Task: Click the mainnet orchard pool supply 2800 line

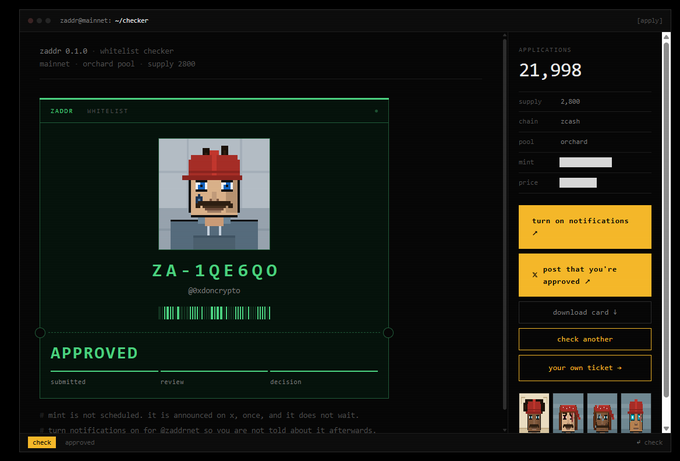Action: [118, 64]
